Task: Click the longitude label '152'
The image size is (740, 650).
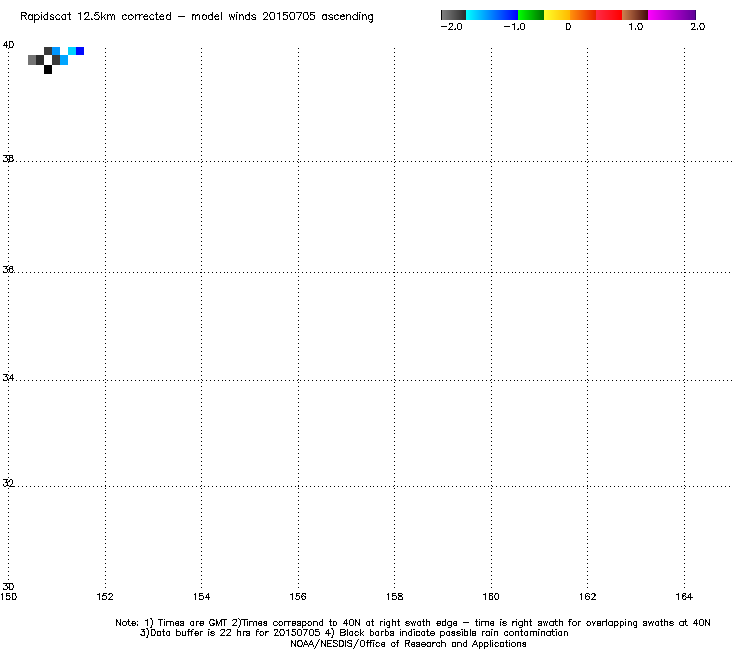Action: tap(105, 597)
